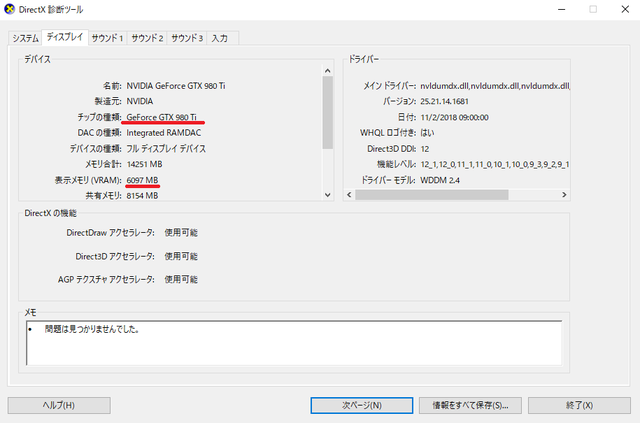The width and height of the screenshot is (640, 423).
Task: Click Direct3D アクセラレータ 使用可能 value
Action: tap(181, 256)
